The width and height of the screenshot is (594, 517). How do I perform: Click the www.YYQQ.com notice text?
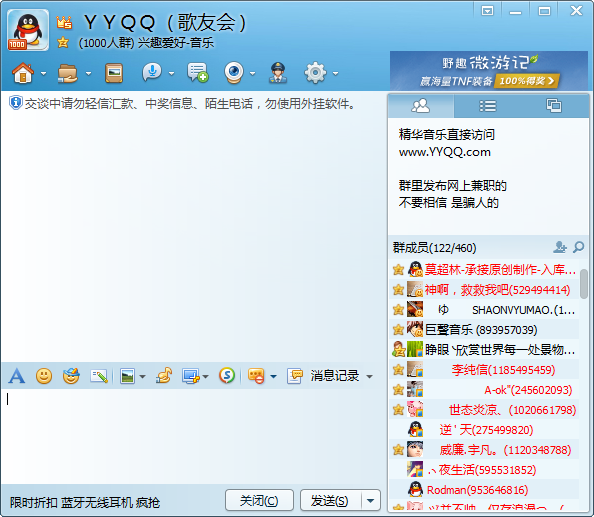coord(444,152)
